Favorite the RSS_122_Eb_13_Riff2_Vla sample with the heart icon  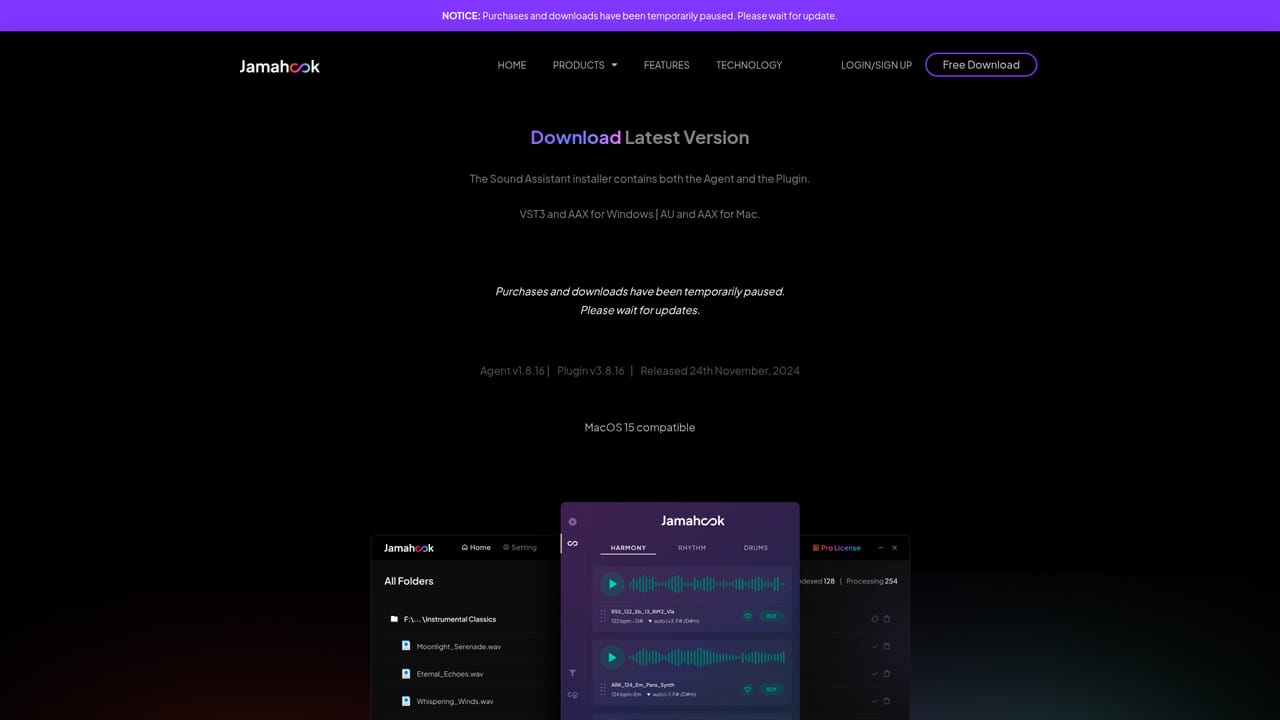(x=747, y=616)
